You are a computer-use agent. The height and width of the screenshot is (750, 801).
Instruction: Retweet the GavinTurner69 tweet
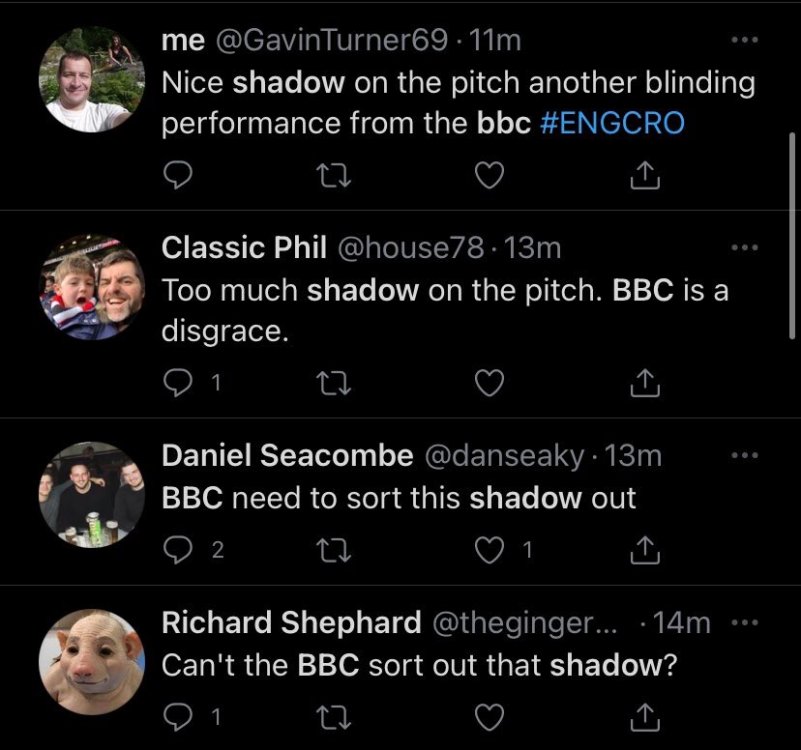(329, 177)
